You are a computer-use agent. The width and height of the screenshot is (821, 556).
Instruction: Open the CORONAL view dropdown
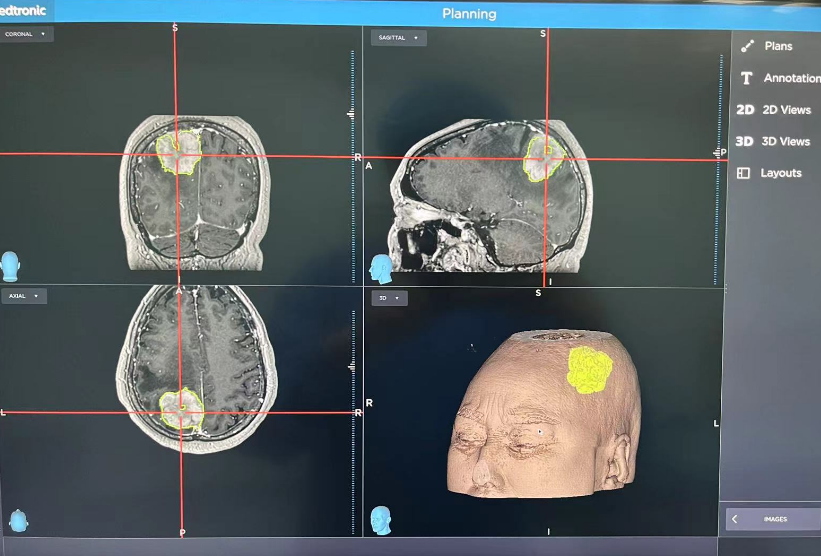pyautogui.click(x=27, y=34)
